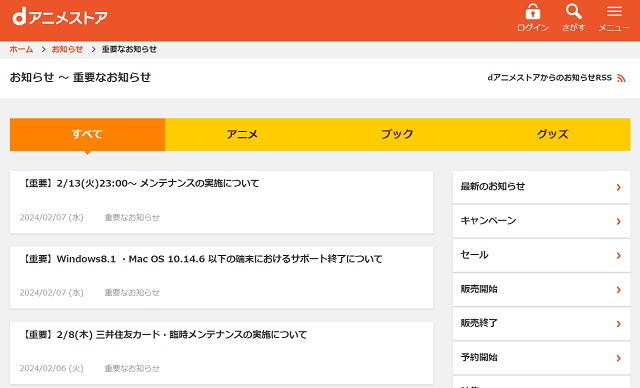
Task: Click chevron arrow beside キャンペーン
Action: click(x=619, y=222)
